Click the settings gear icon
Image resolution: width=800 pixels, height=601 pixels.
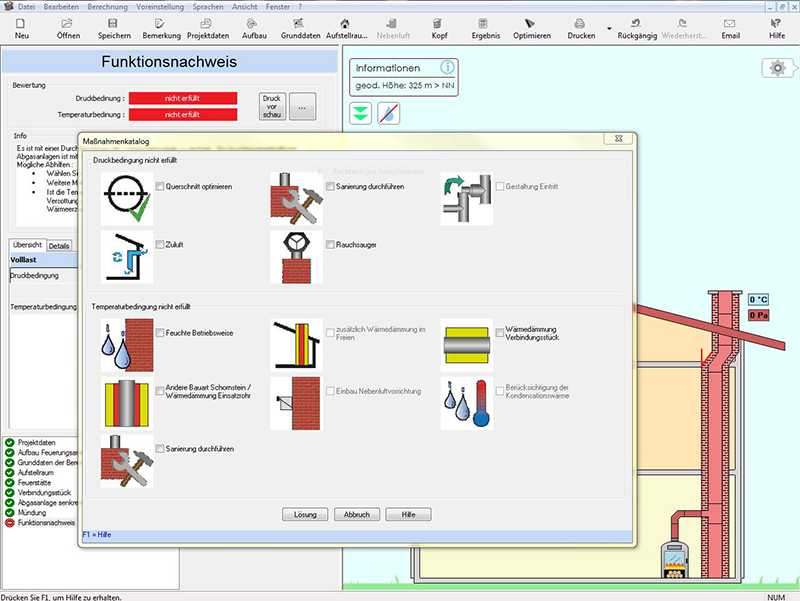(777, 68)
